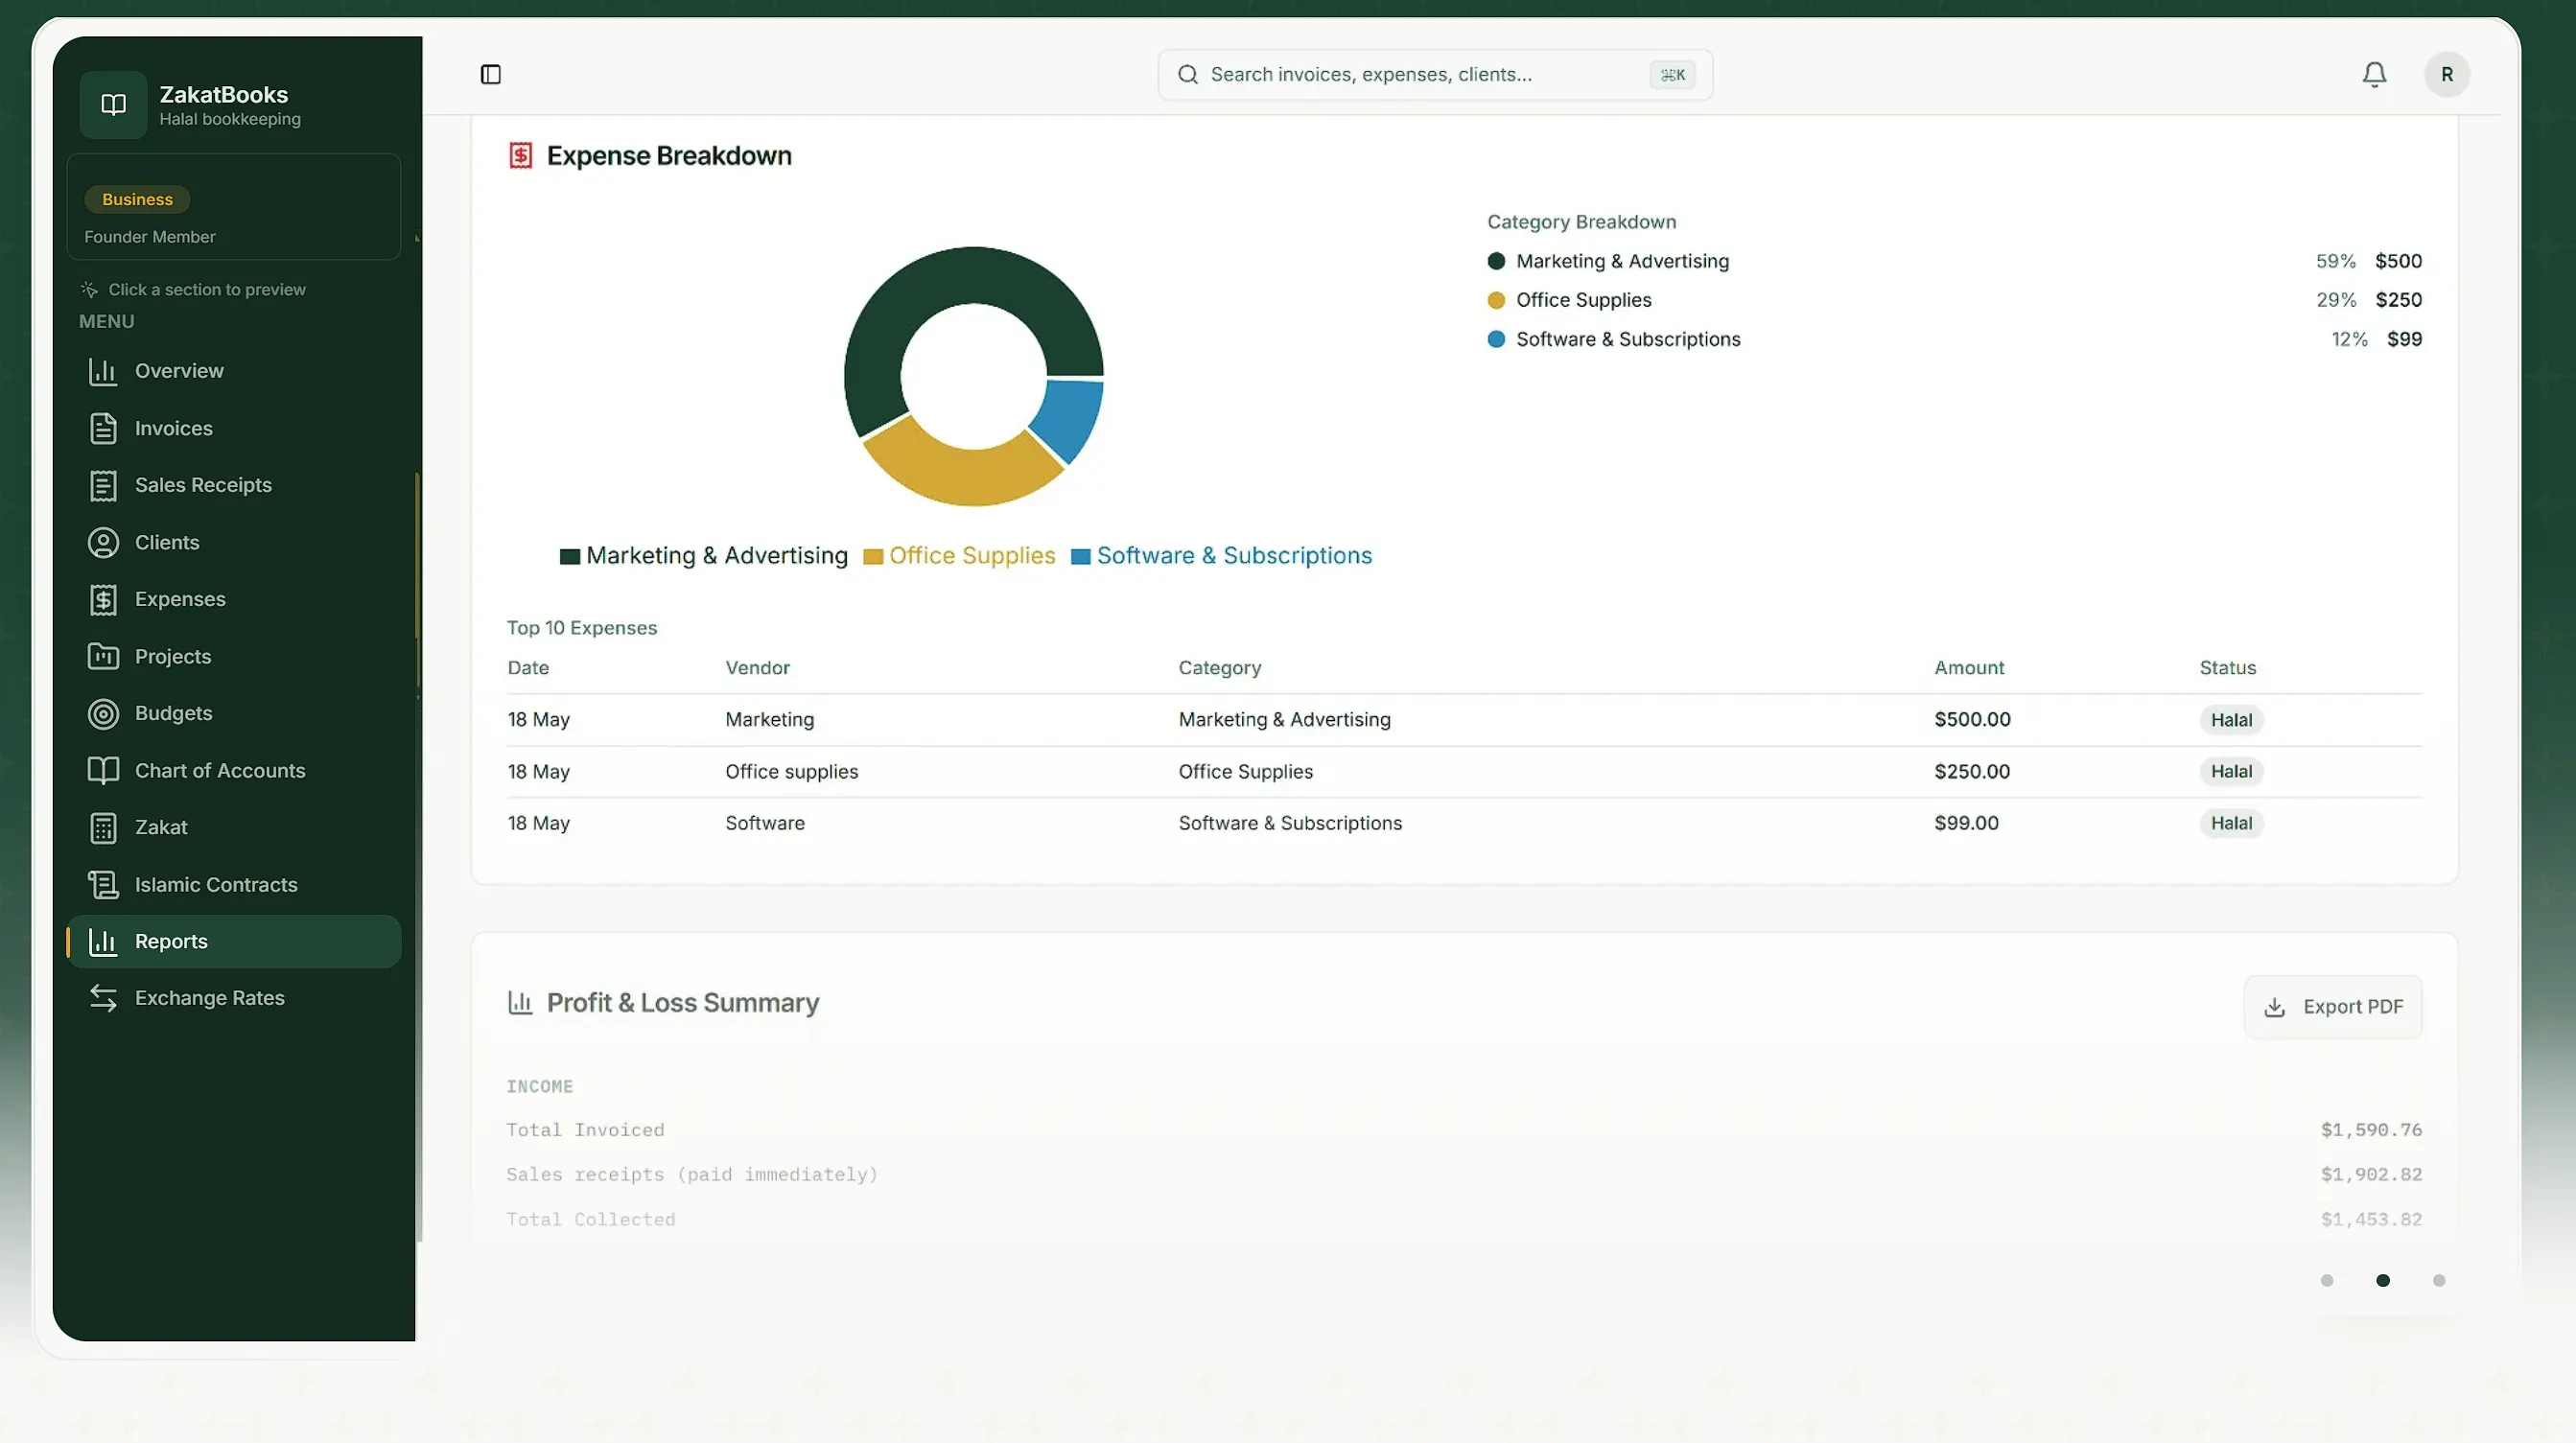Toggle Office Supplies chart legend item
The image size is (2576, 1443).
[x=959, y=556]
